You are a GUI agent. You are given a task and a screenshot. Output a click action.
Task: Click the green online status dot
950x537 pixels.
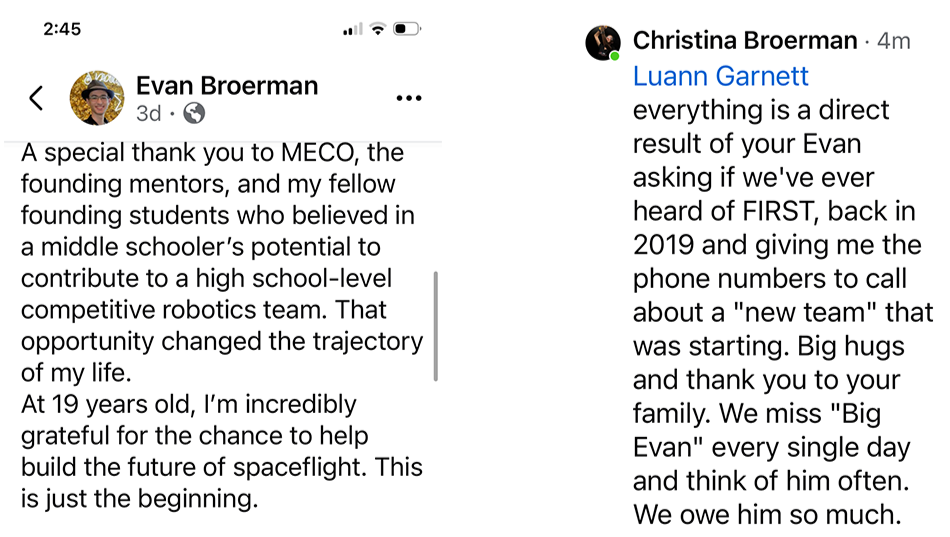(615, 56)
